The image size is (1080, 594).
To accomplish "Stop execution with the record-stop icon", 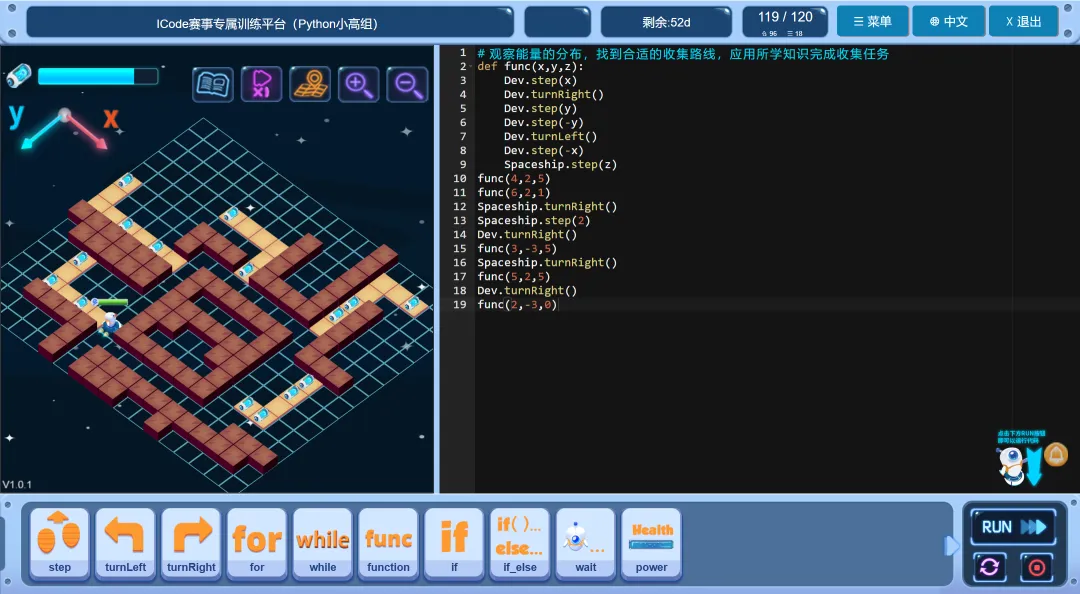I will (x=1036, y=567).
